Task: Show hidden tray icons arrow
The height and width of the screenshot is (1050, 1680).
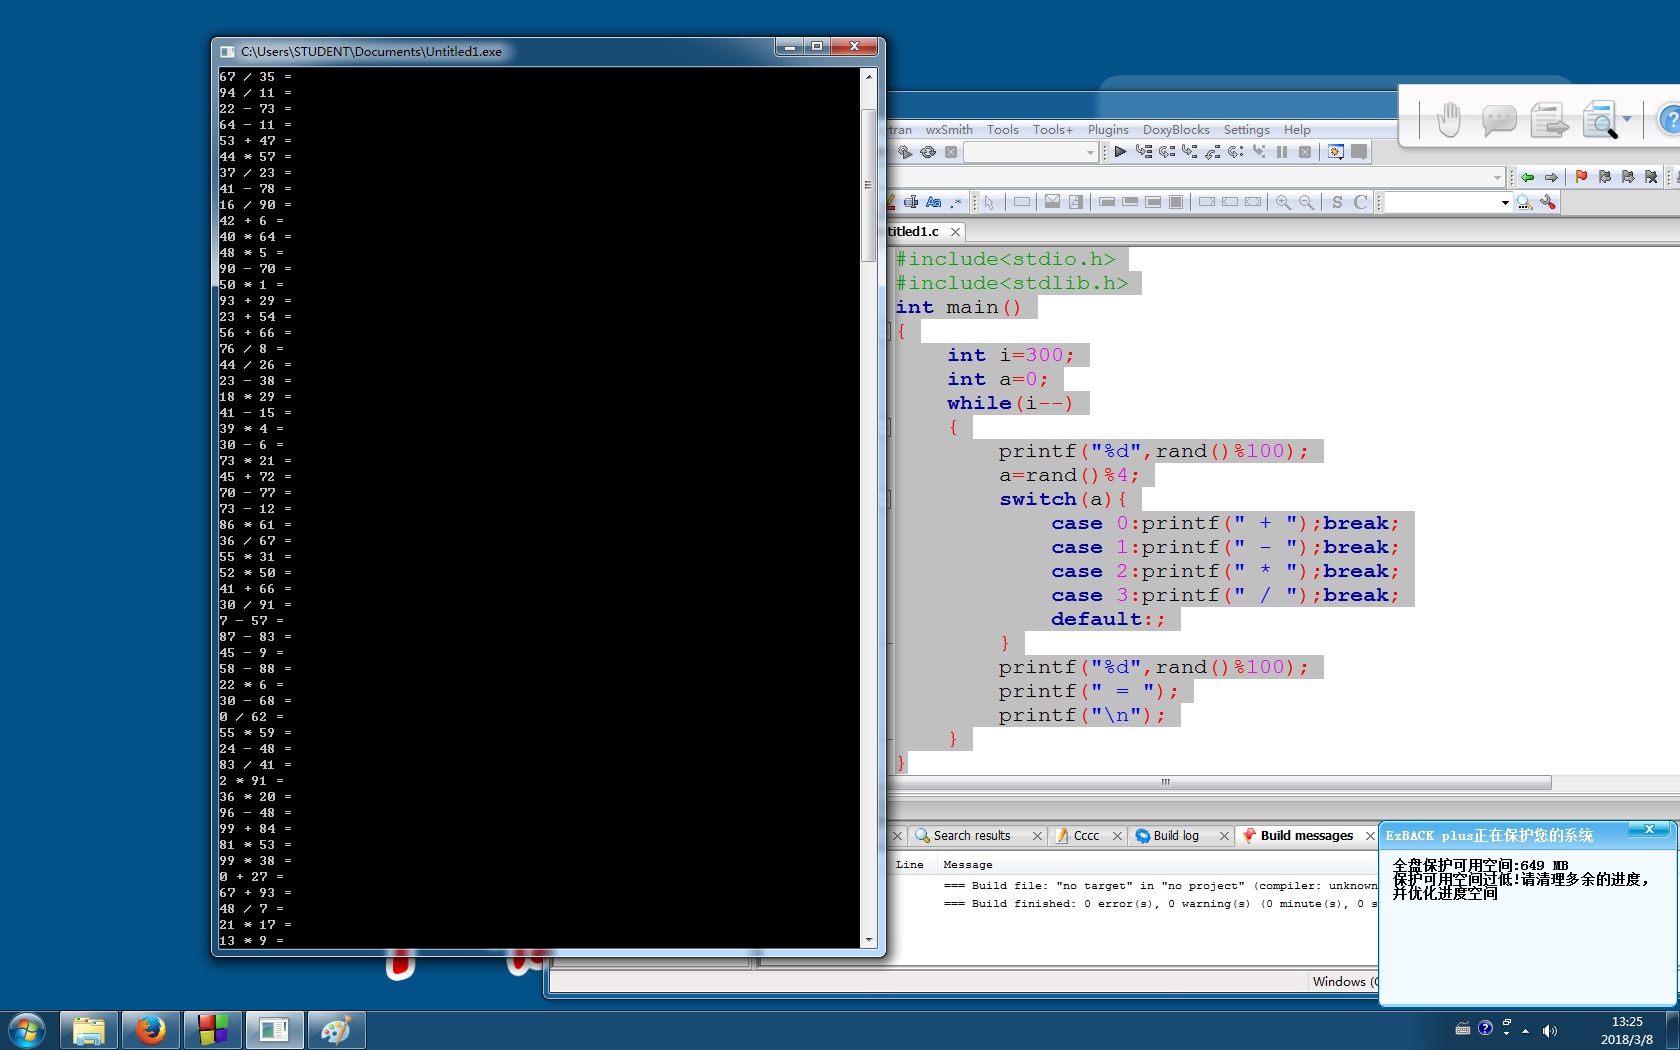Action: click(x=1525, y=1030)
